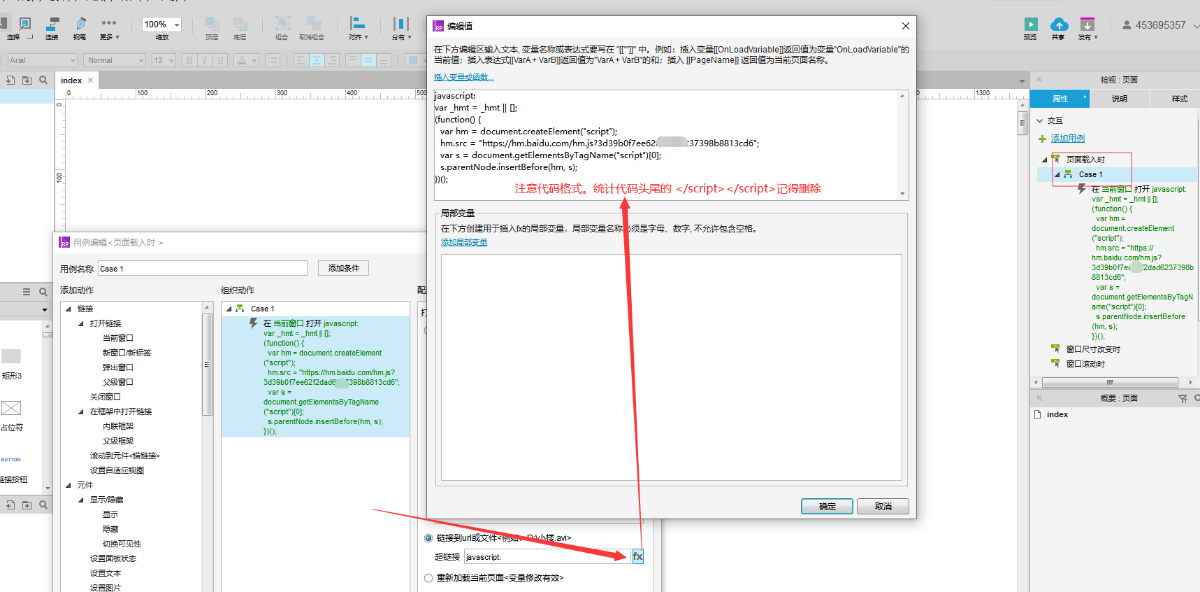Image resolution: width=1200 pixels, height=592 pixels.
Task: Click add folder icon in pages panel
Action: coord(28,80)
